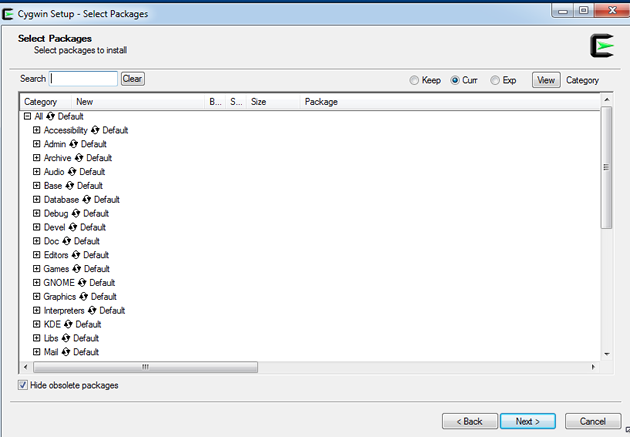The height and width of the screenshot is (437, 630).
Task: Click the Default label next to Devel
Action: click(x=93, y=227)
